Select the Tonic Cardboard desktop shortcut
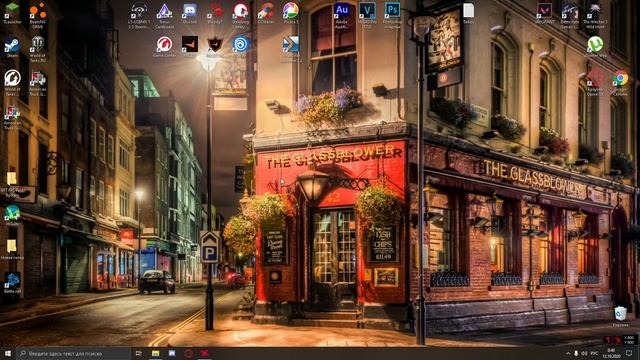This screenshot has height=360, width=640. coord(164,10)
